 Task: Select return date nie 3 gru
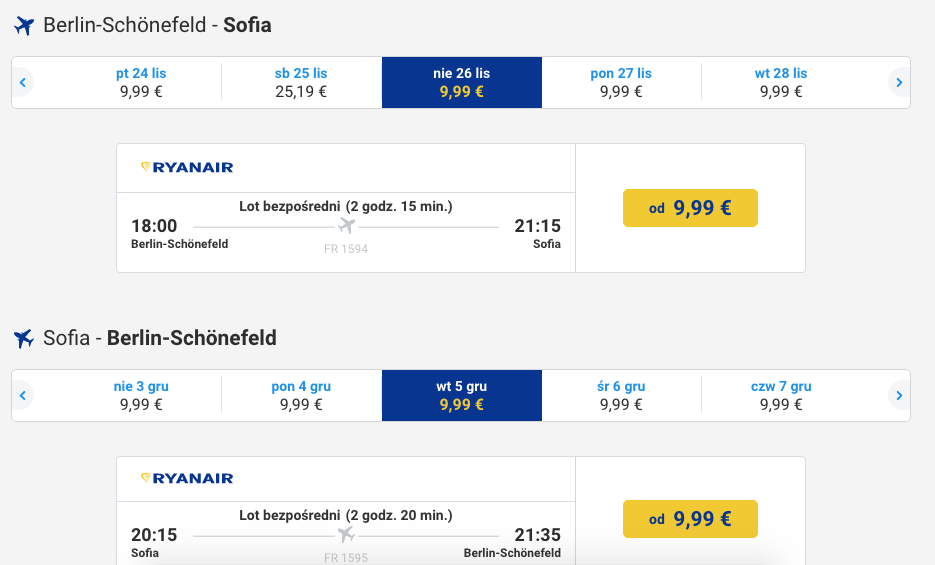(x=141, y=396)
